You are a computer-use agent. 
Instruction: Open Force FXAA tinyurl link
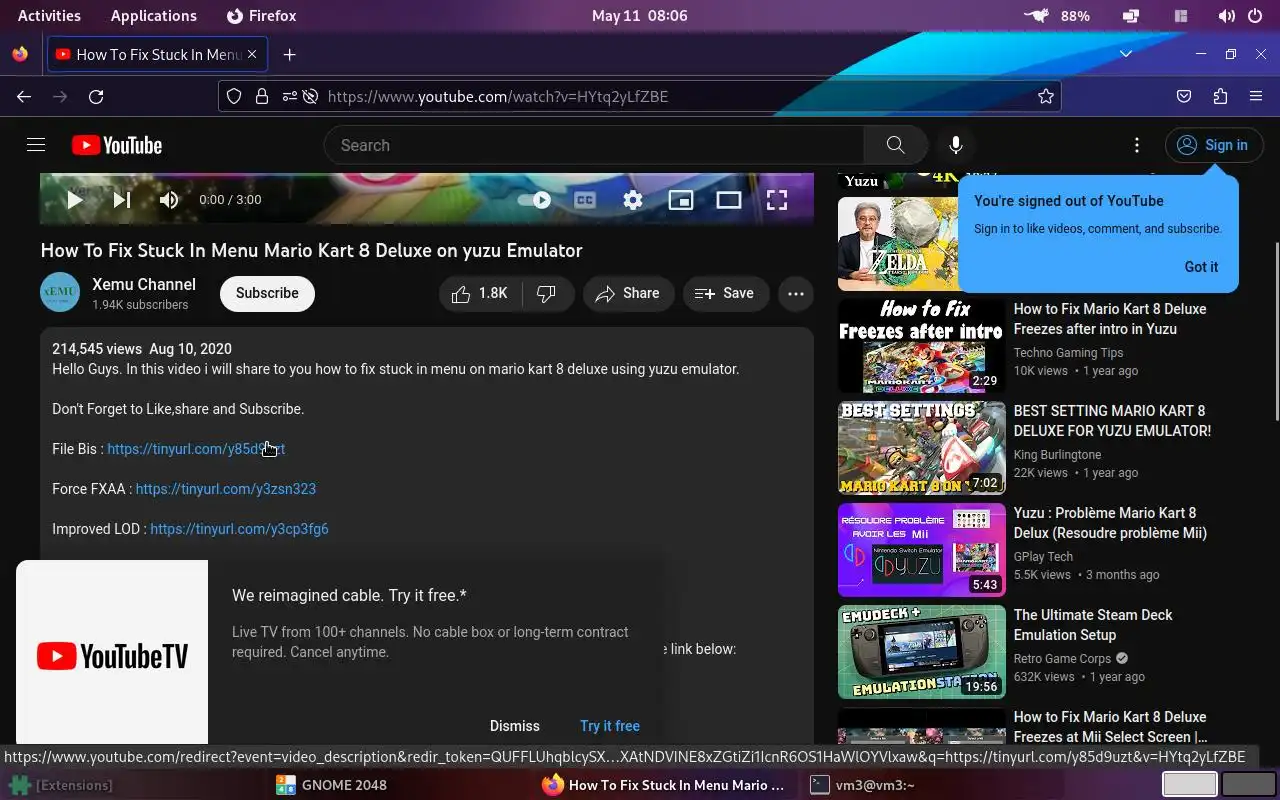(226, 489)
